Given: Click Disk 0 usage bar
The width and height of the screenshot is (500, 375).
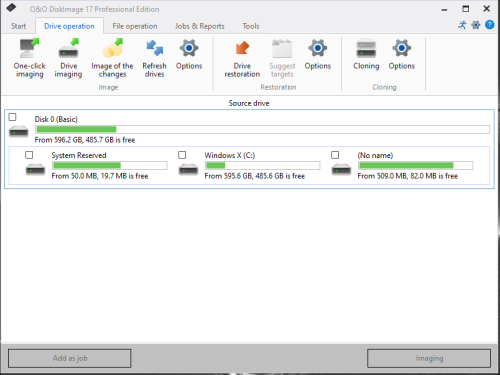Looking at the screenshot, I should point(262,129).
